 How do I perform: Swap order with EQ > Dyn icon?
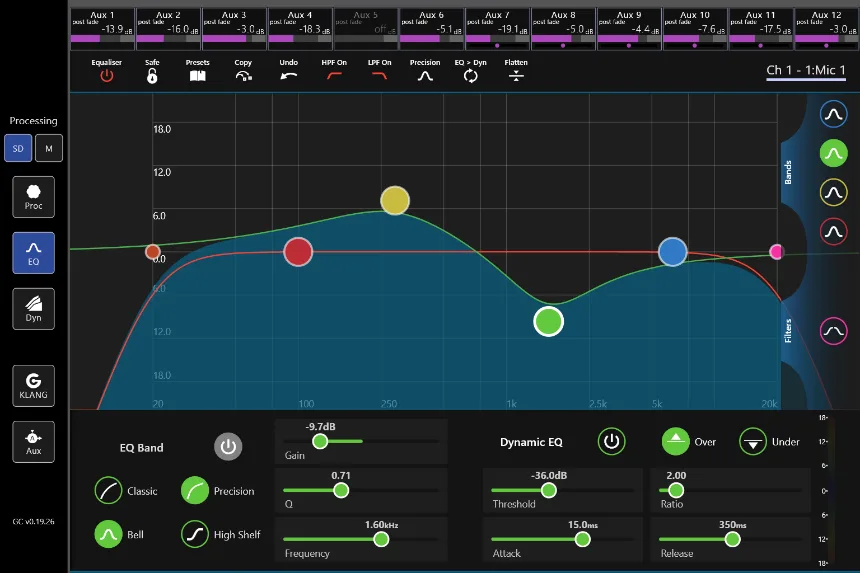471,76
